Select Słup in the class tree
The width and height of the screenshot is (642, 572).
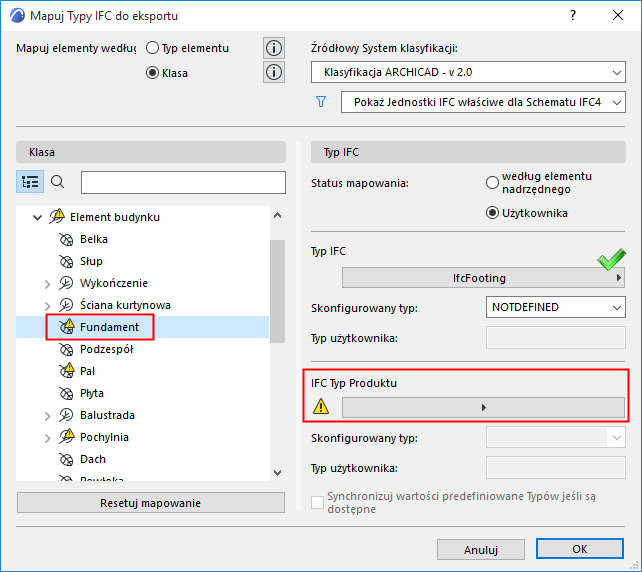[x=91, y=261]
